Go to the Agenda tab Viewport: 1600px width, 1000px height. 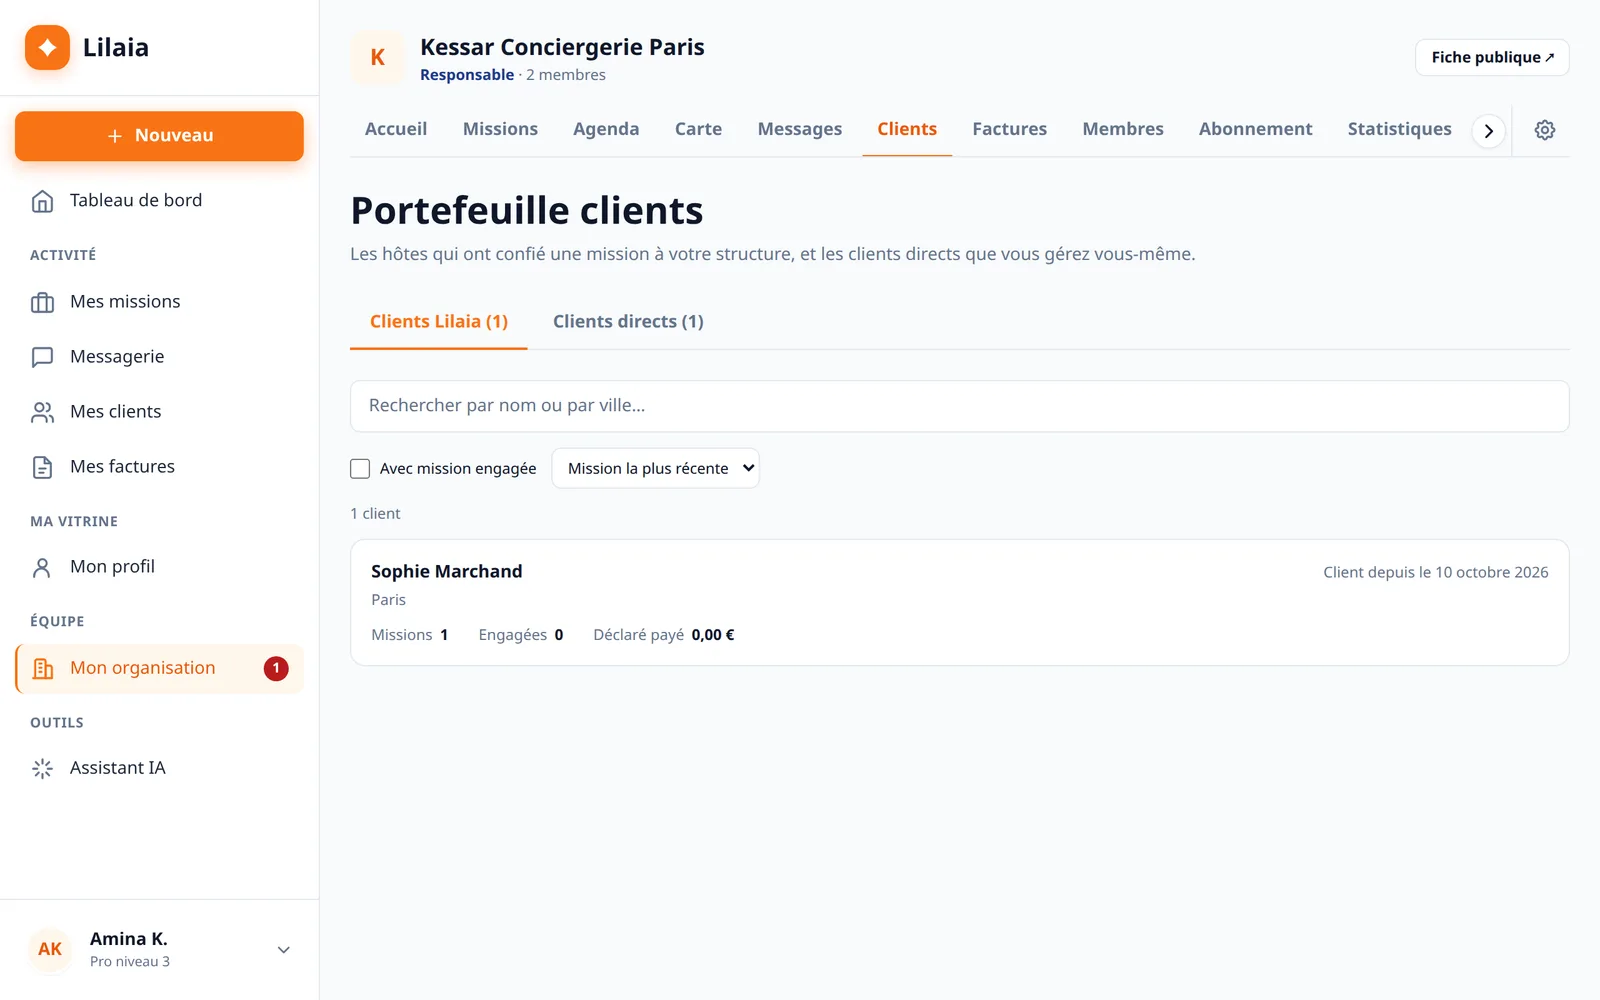click(606, 129)
